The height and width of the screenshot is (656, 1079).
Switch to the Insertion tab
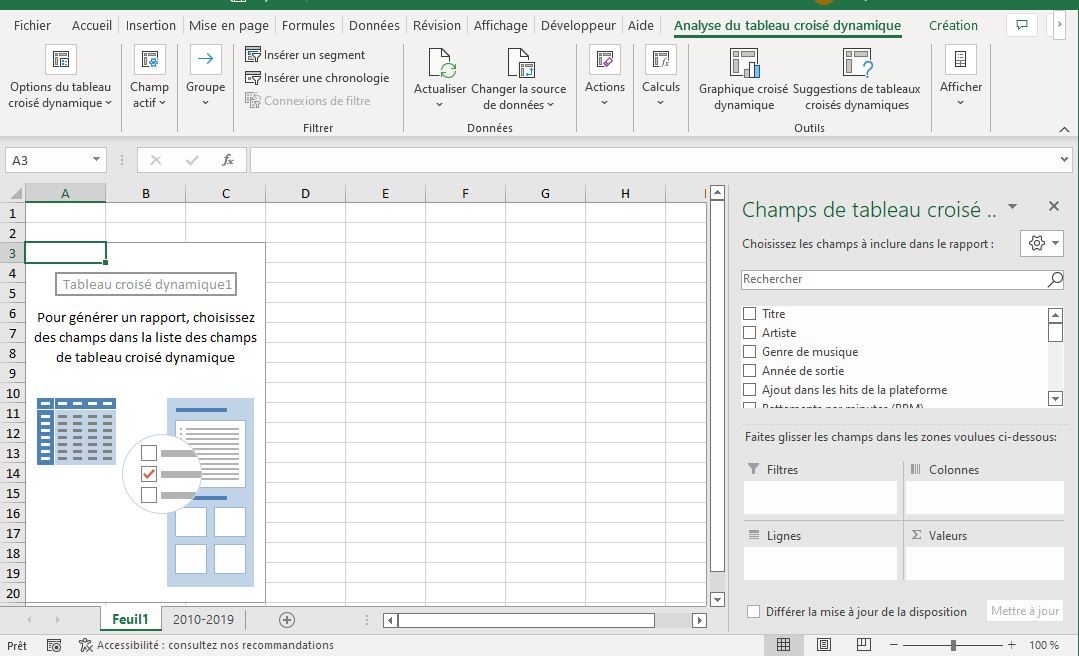[151, 25]
